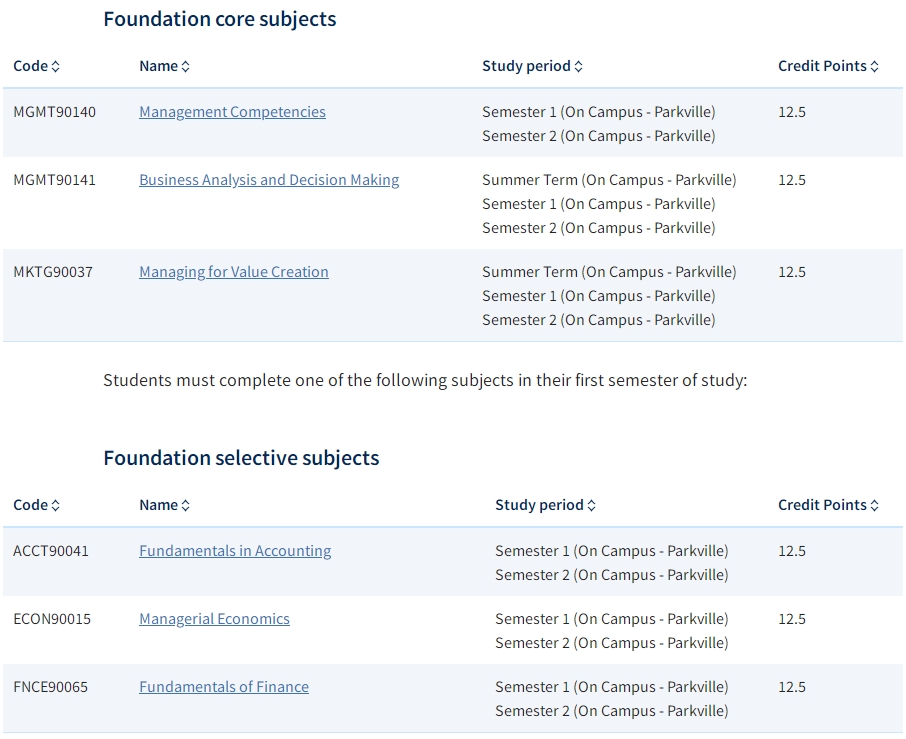Sort core subjects by Study period
The height and width of the screenshot is (739, 906).
click(533, 66)
